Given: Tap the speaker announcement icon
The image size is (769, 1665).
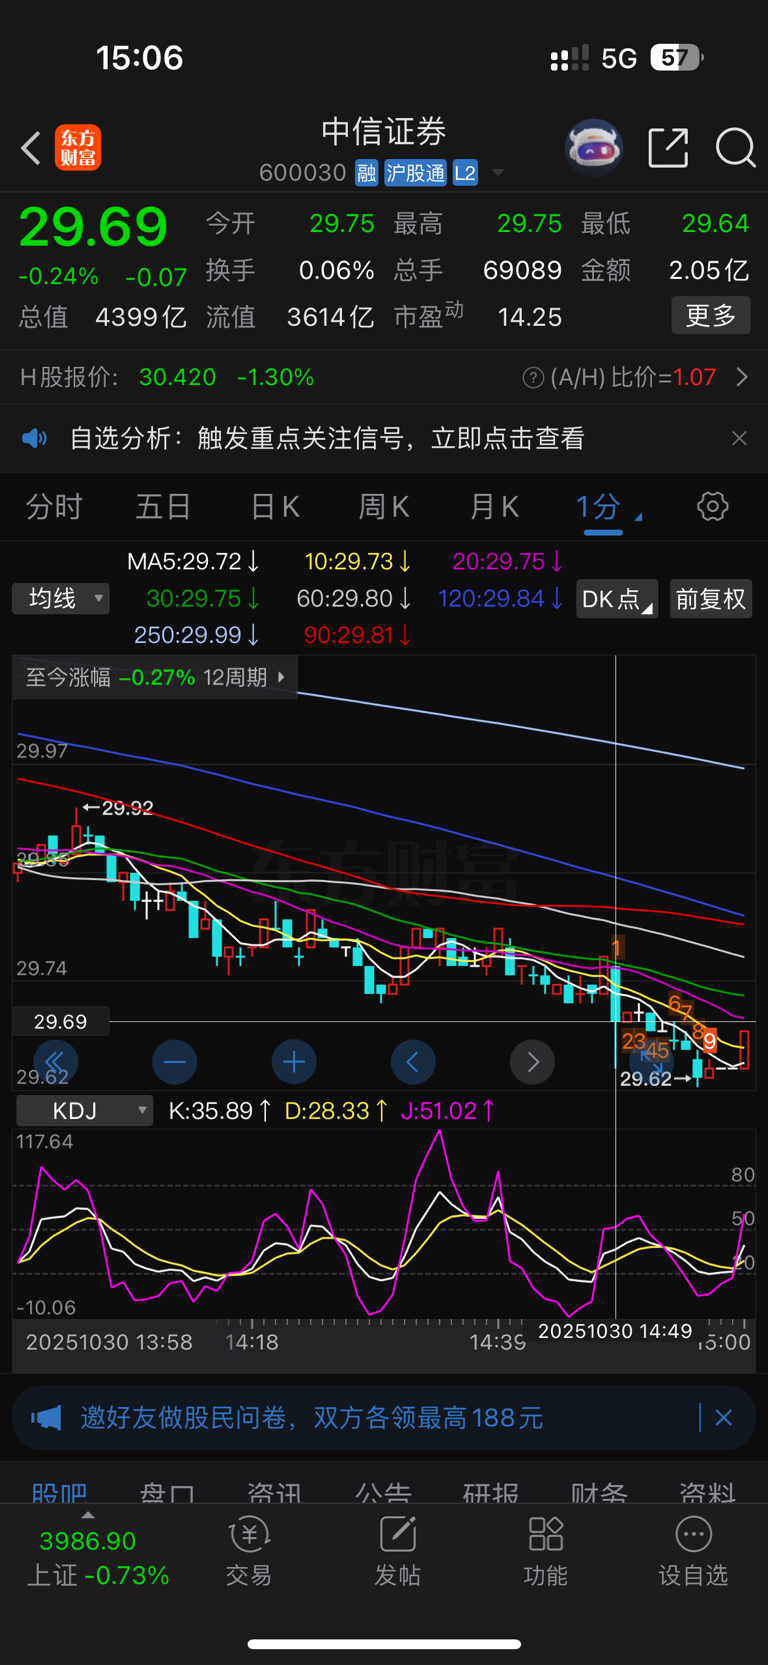Looking at the screenshot, I should 35,438.
